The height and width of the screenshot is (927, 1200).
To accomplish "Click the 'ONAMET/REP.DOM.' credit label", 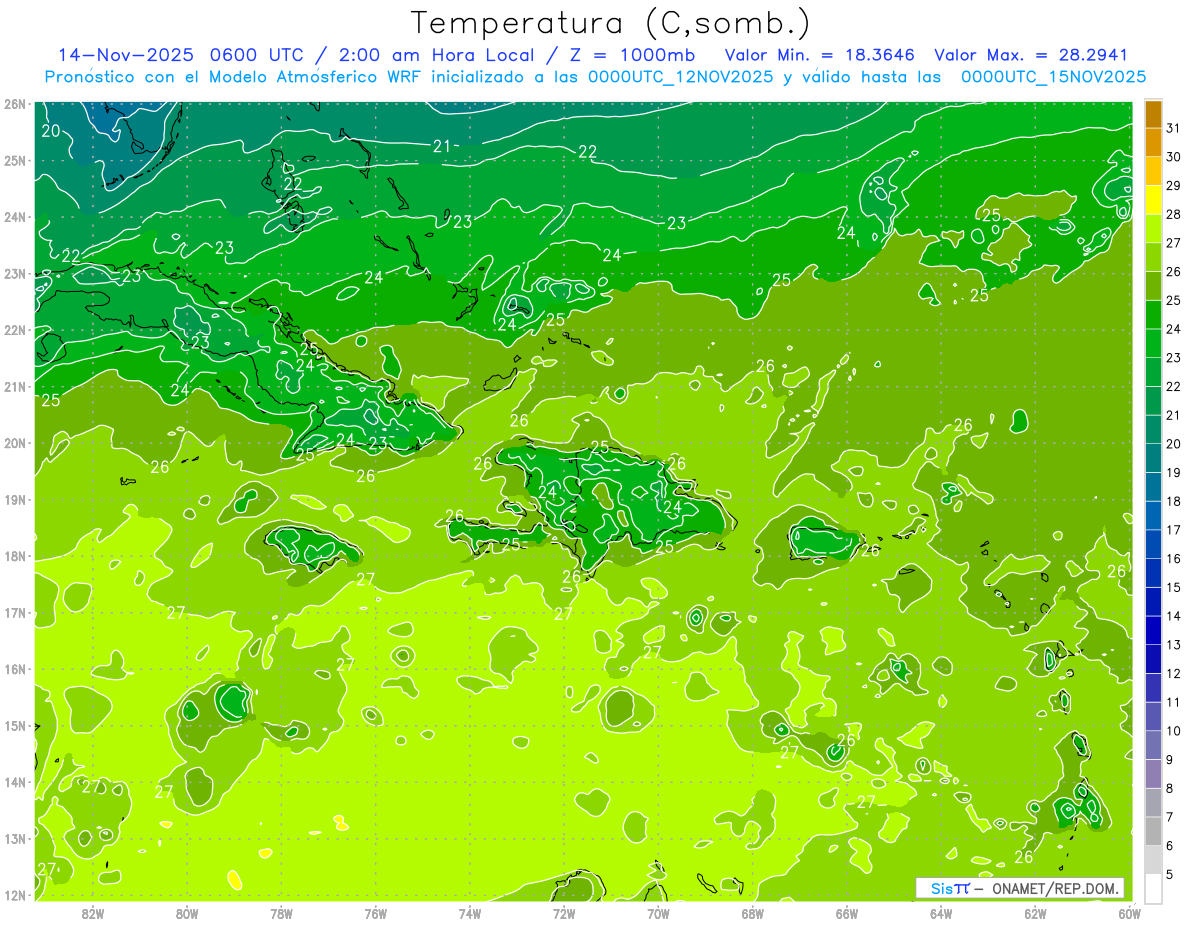I will 1056,888.
